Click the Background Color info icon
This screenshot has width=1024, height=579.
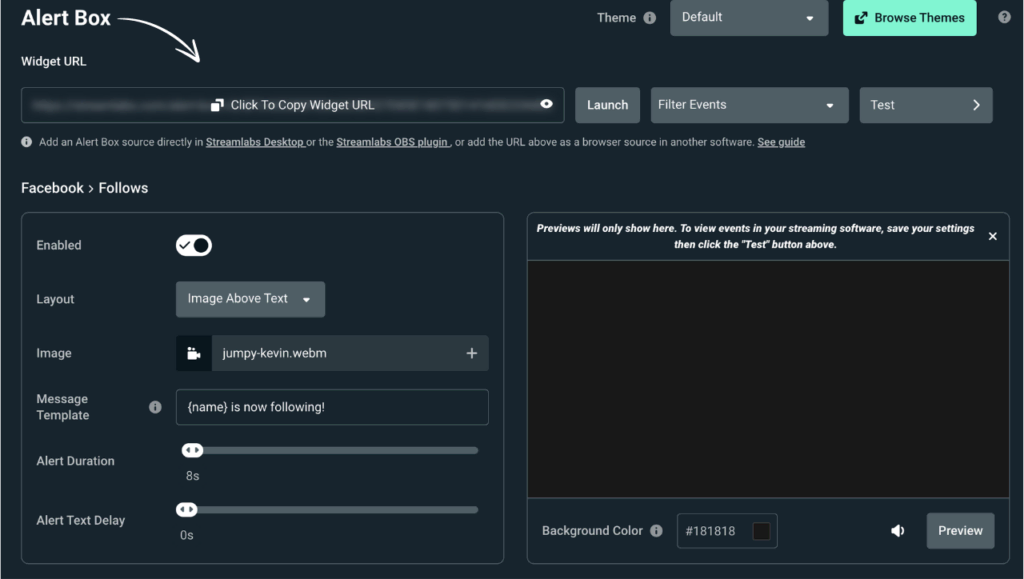coord(656,531)
